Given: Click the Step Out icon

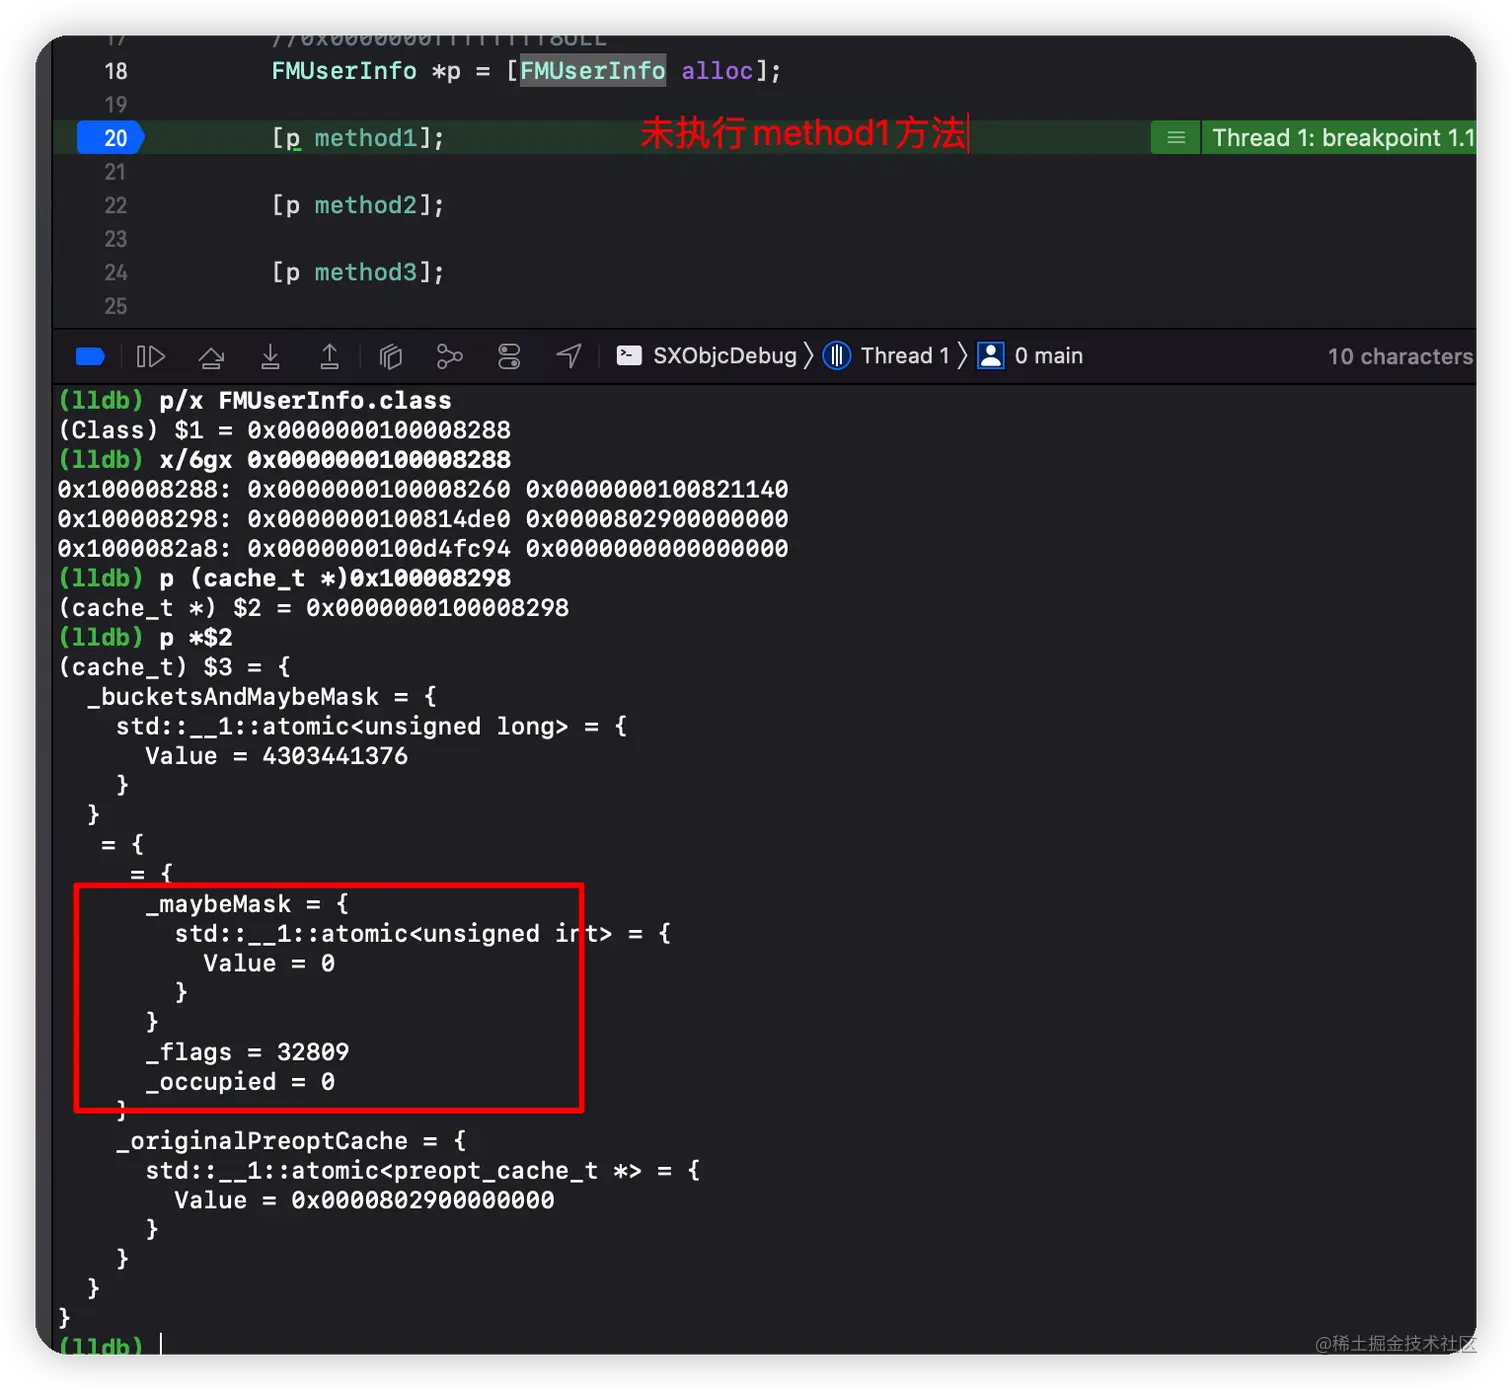Looking at the screenshot, I should (x=329, y=357).
